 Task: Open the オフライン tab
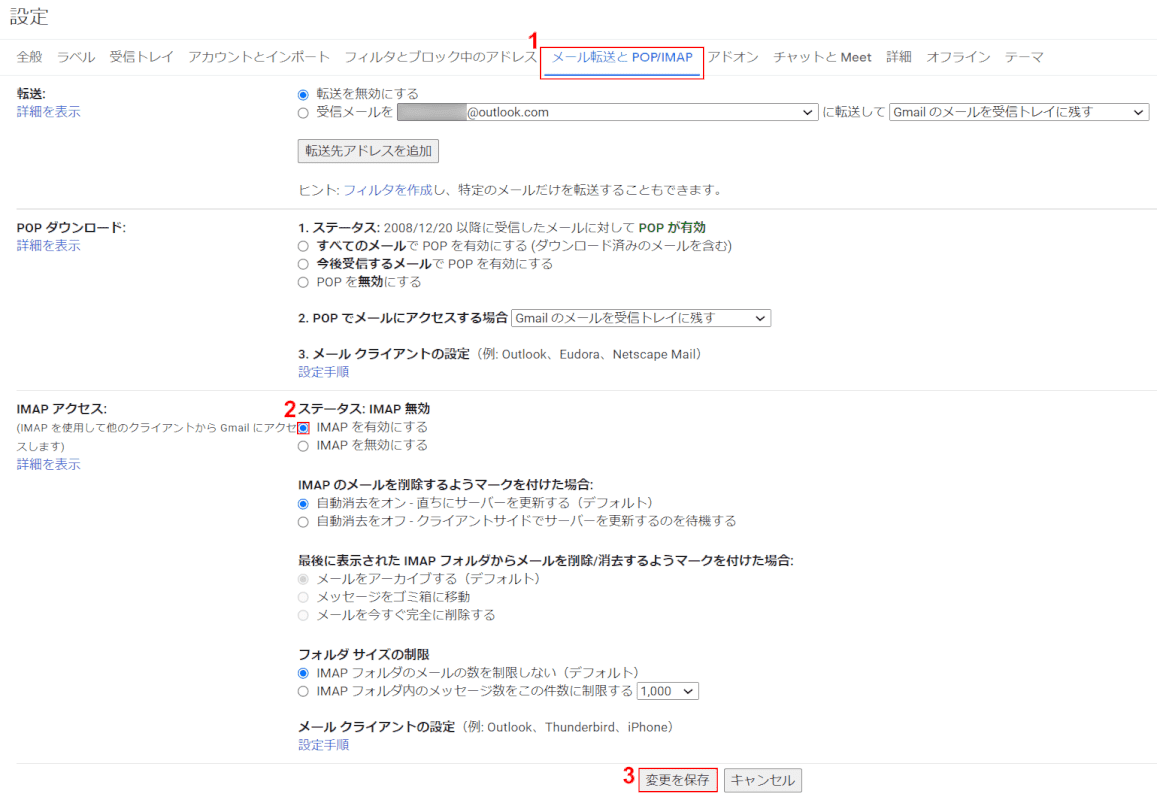tap(958, 57)
